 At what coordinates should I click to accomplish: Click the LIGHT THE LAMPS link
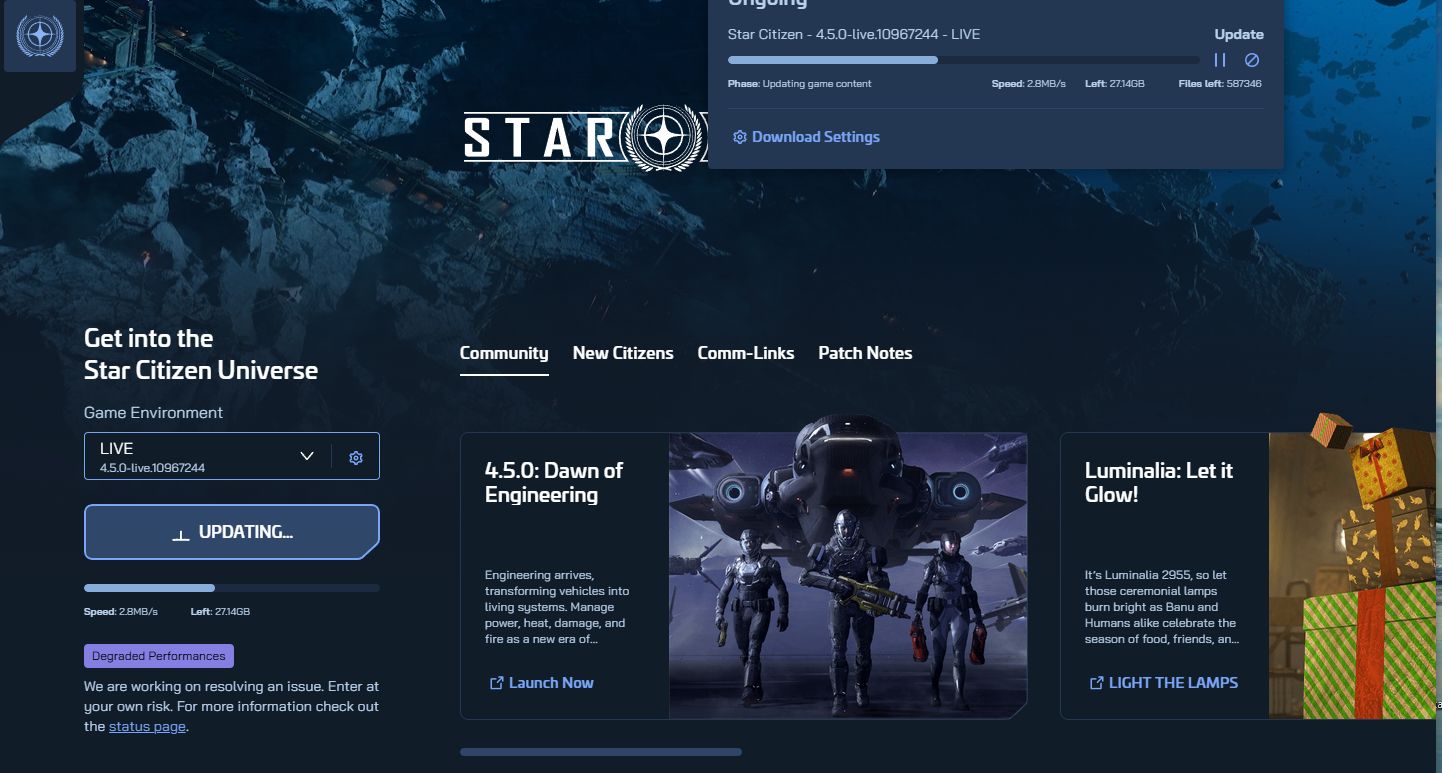click(1163, 683)
